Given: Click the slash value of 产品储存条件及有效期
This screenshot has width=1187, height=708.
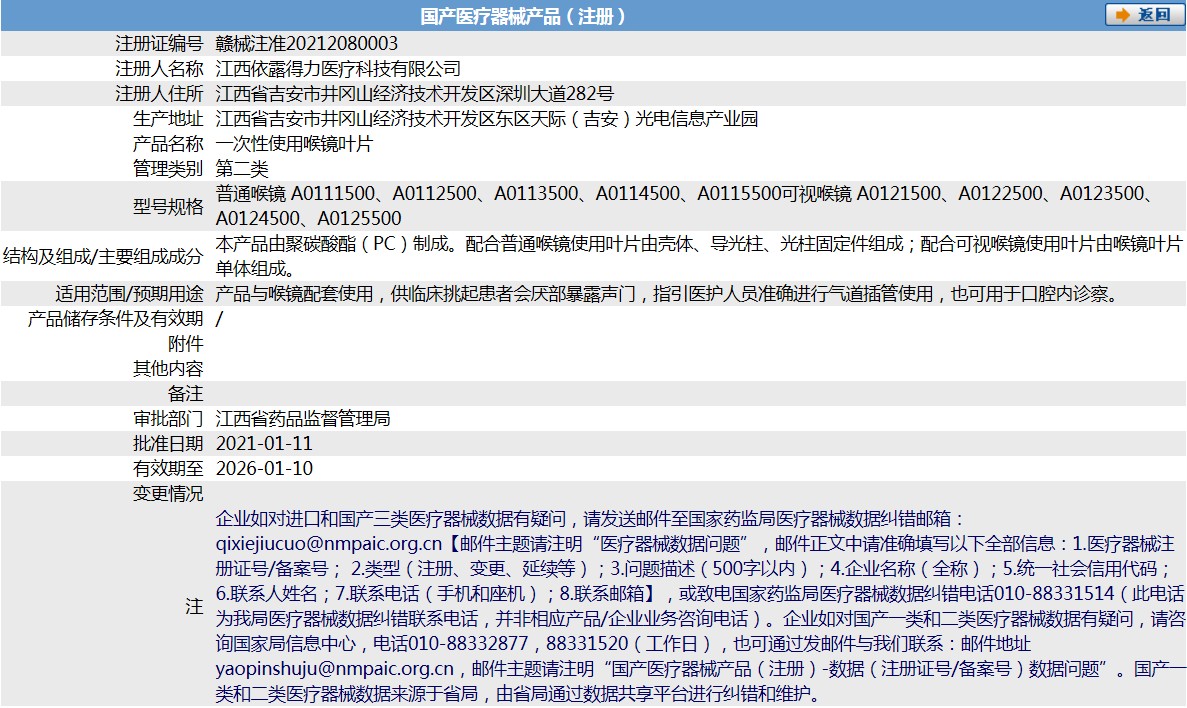Looking at the screenshot, I should pos(220,319).
